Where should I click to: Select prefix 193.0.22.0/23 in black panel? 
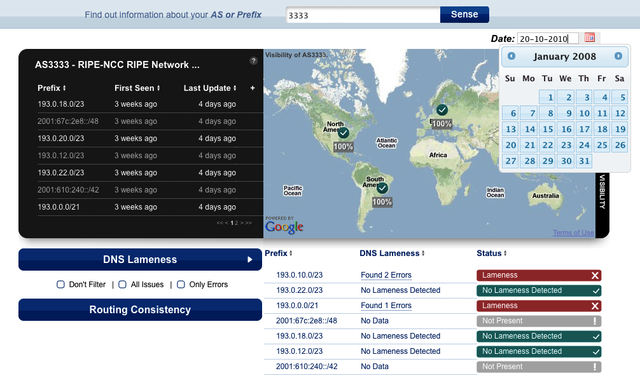coord(60,173)
